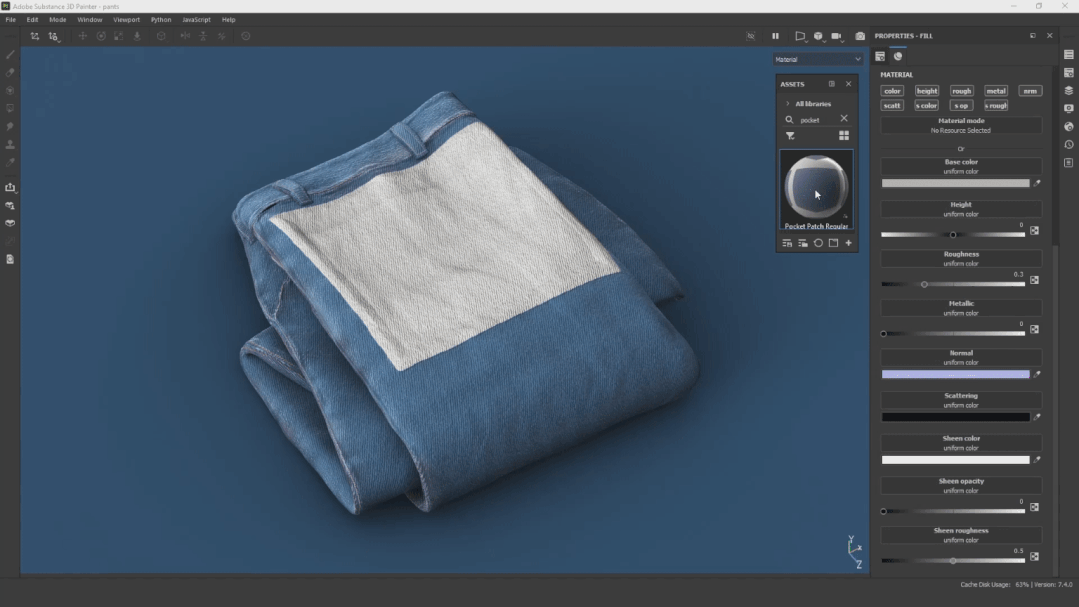The height and width of the screenshot is (607, 1079).
Task: Click the move translate toolbar icon
Action: click(x=83, y=36)
